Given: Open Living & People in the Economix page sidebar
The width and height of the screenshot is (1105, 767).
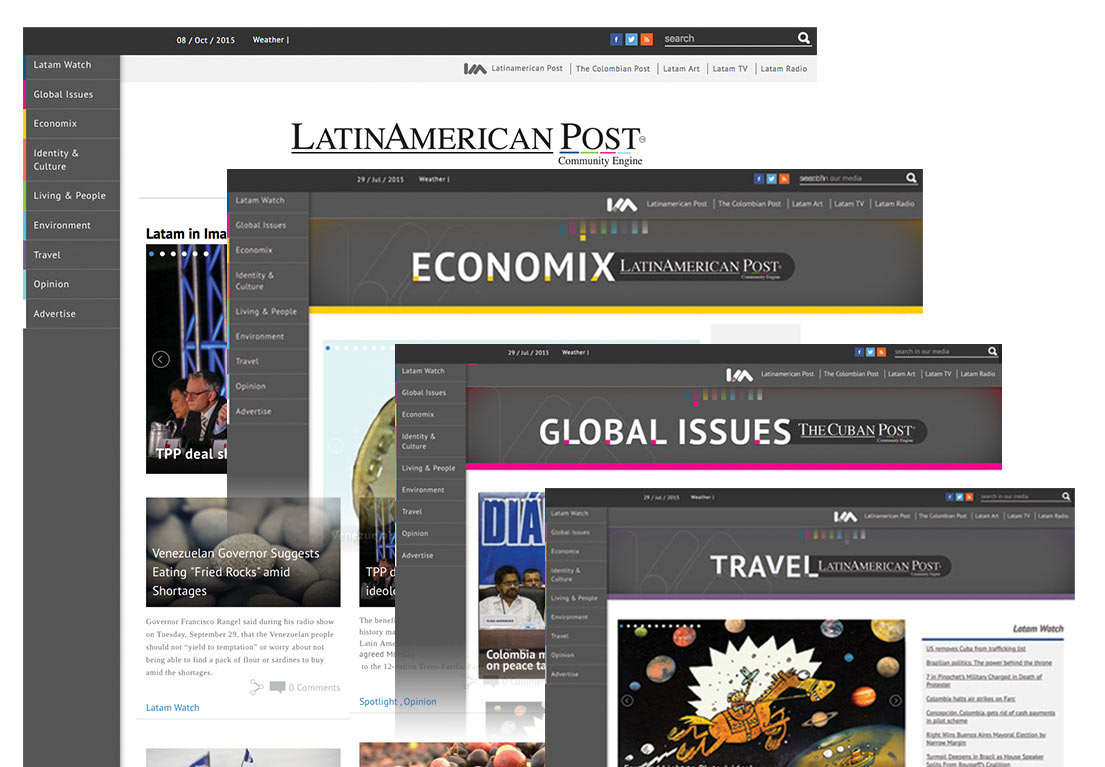Looking at the screenshot, I should click(x=268, y=312).
